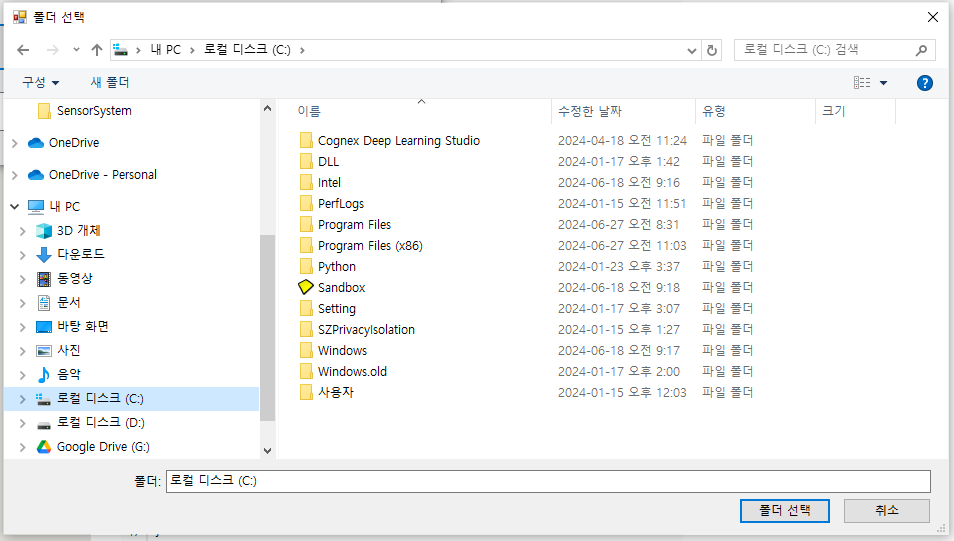954x541 pixels.
Task: Select the 다운로드 download arrow icon
Action: click(44, 254)
